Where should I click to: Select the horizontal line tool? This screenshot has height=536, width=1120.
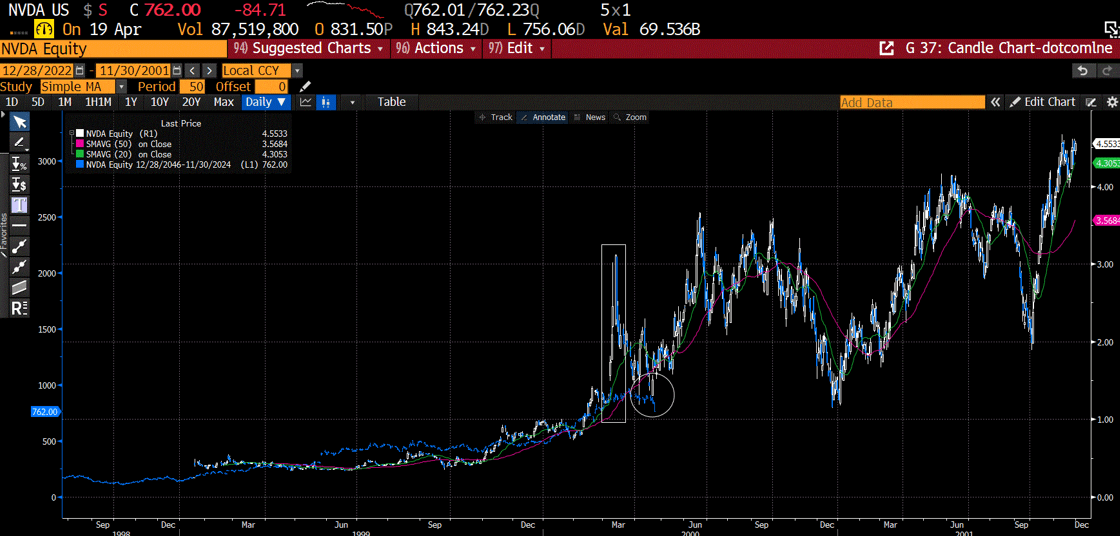[19, 225]
